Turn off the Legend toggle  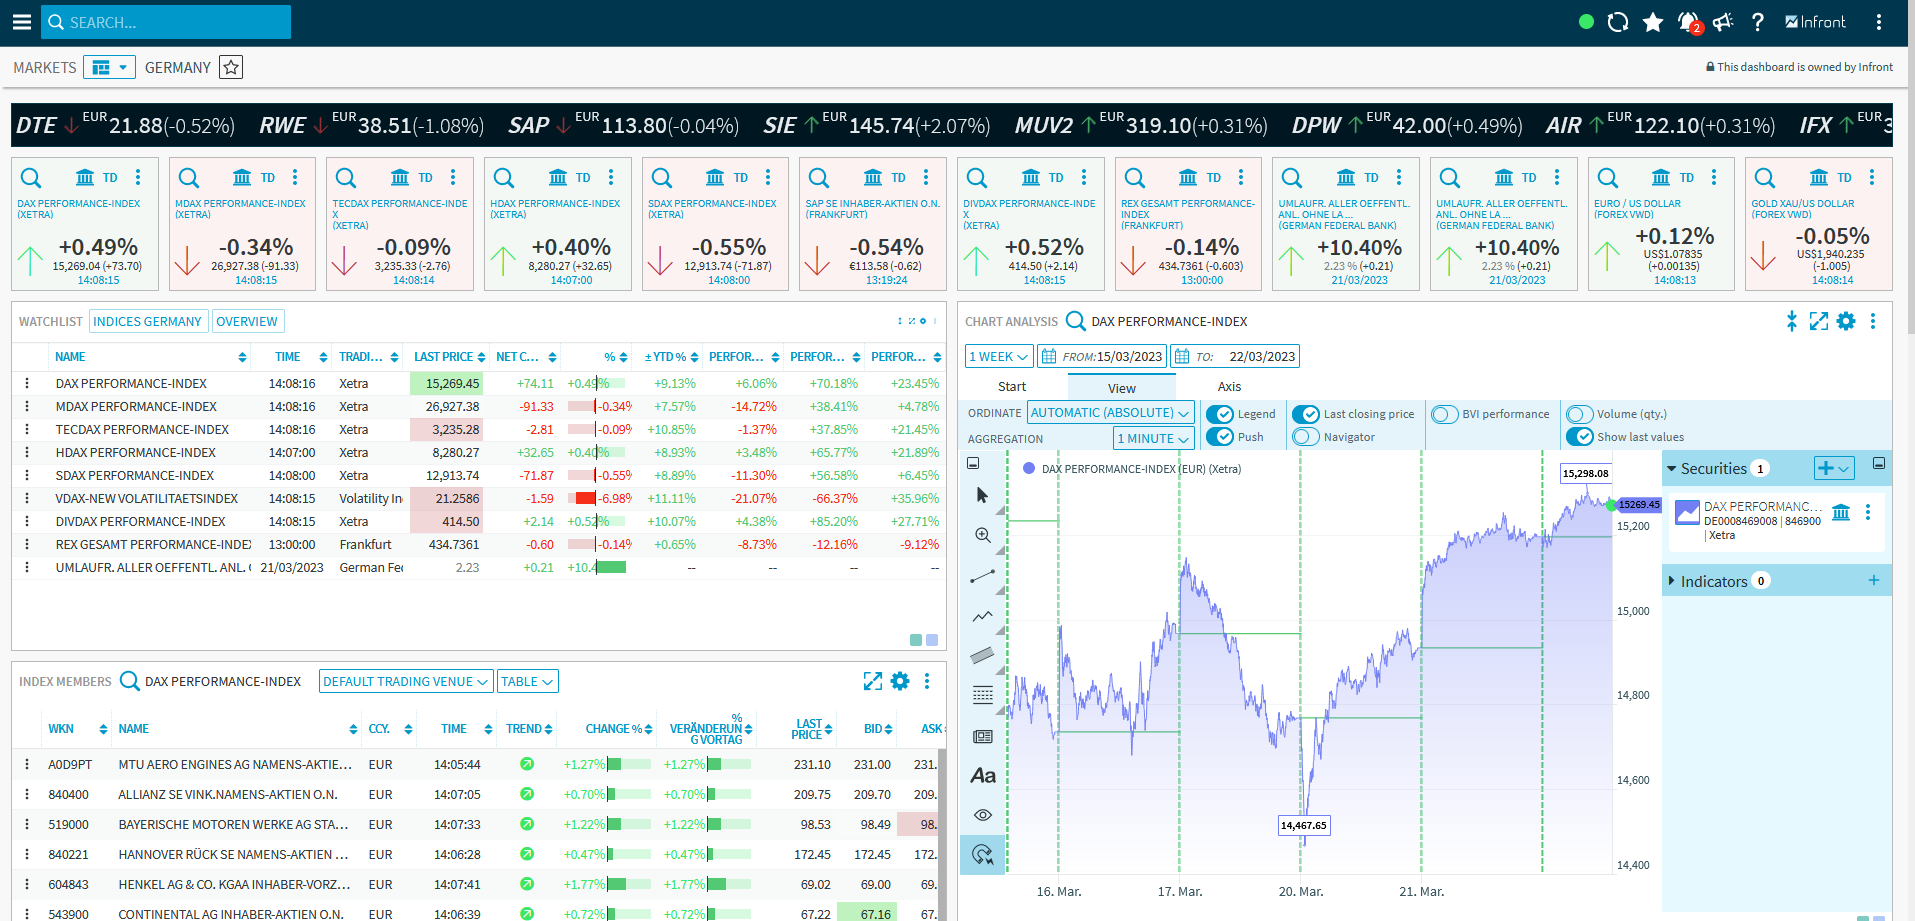[x=1219, y=414]
